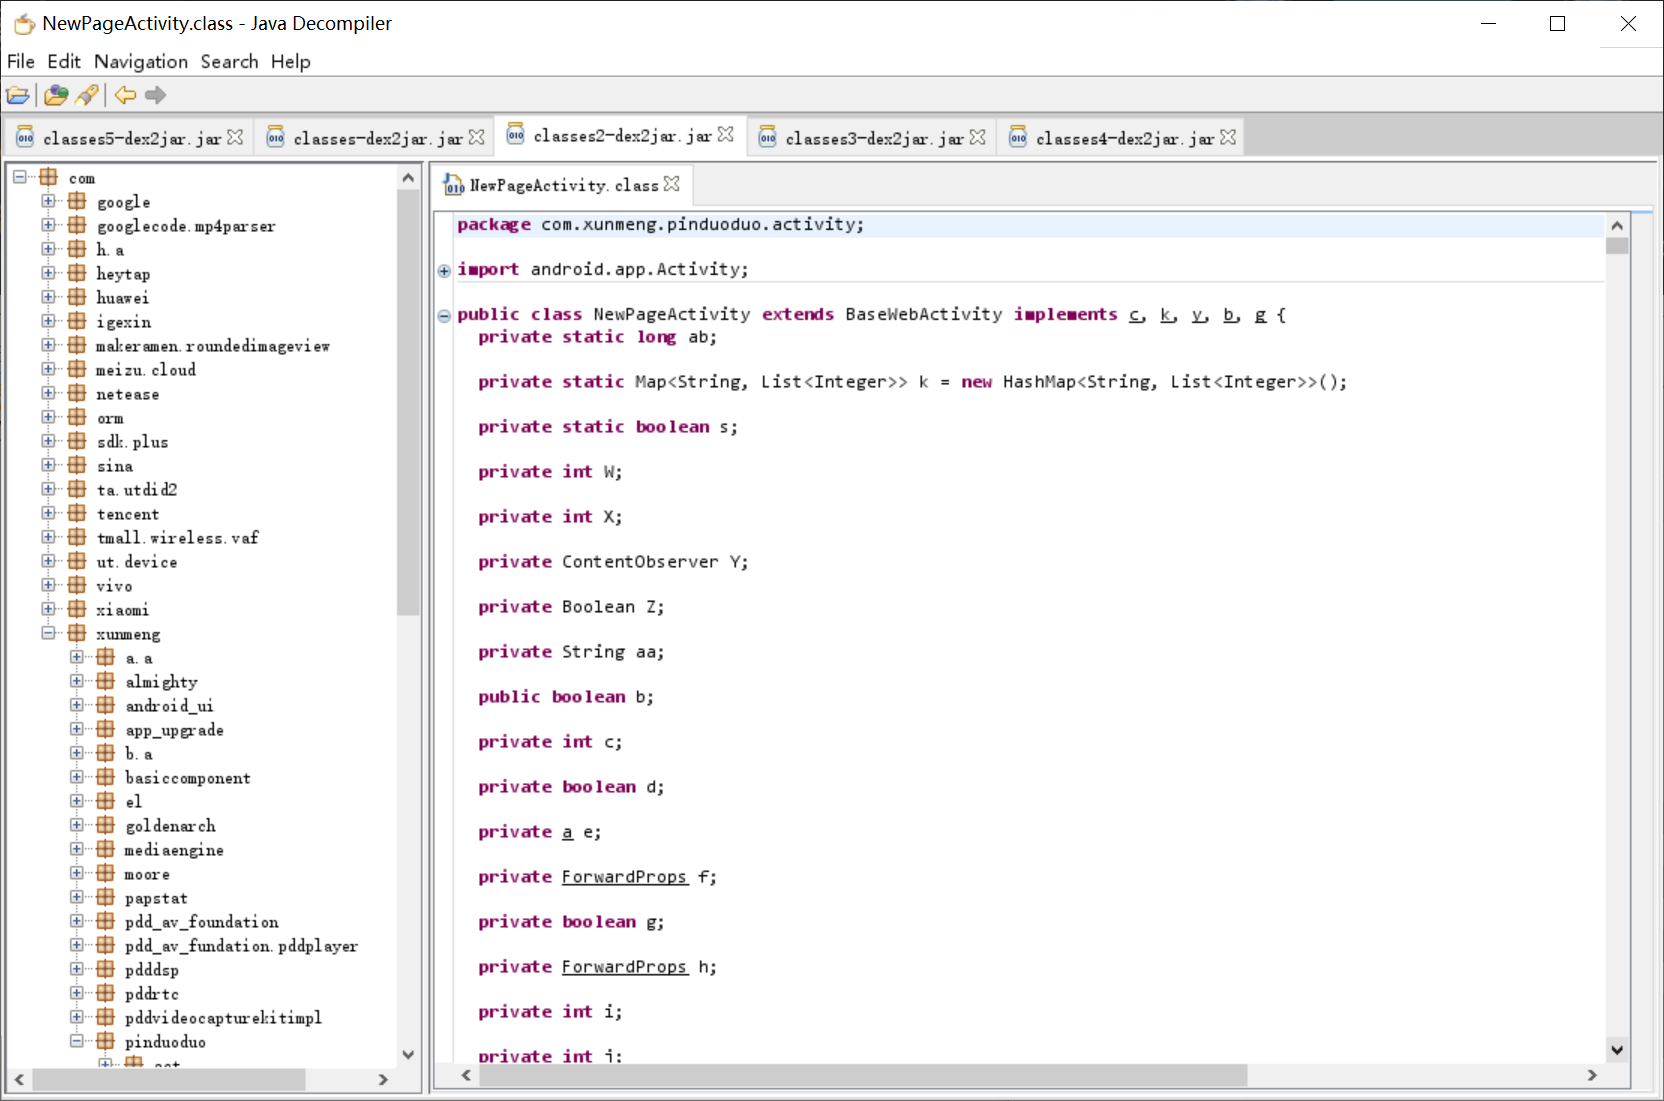Follow the implemented interface link y

coord(1198,315)
